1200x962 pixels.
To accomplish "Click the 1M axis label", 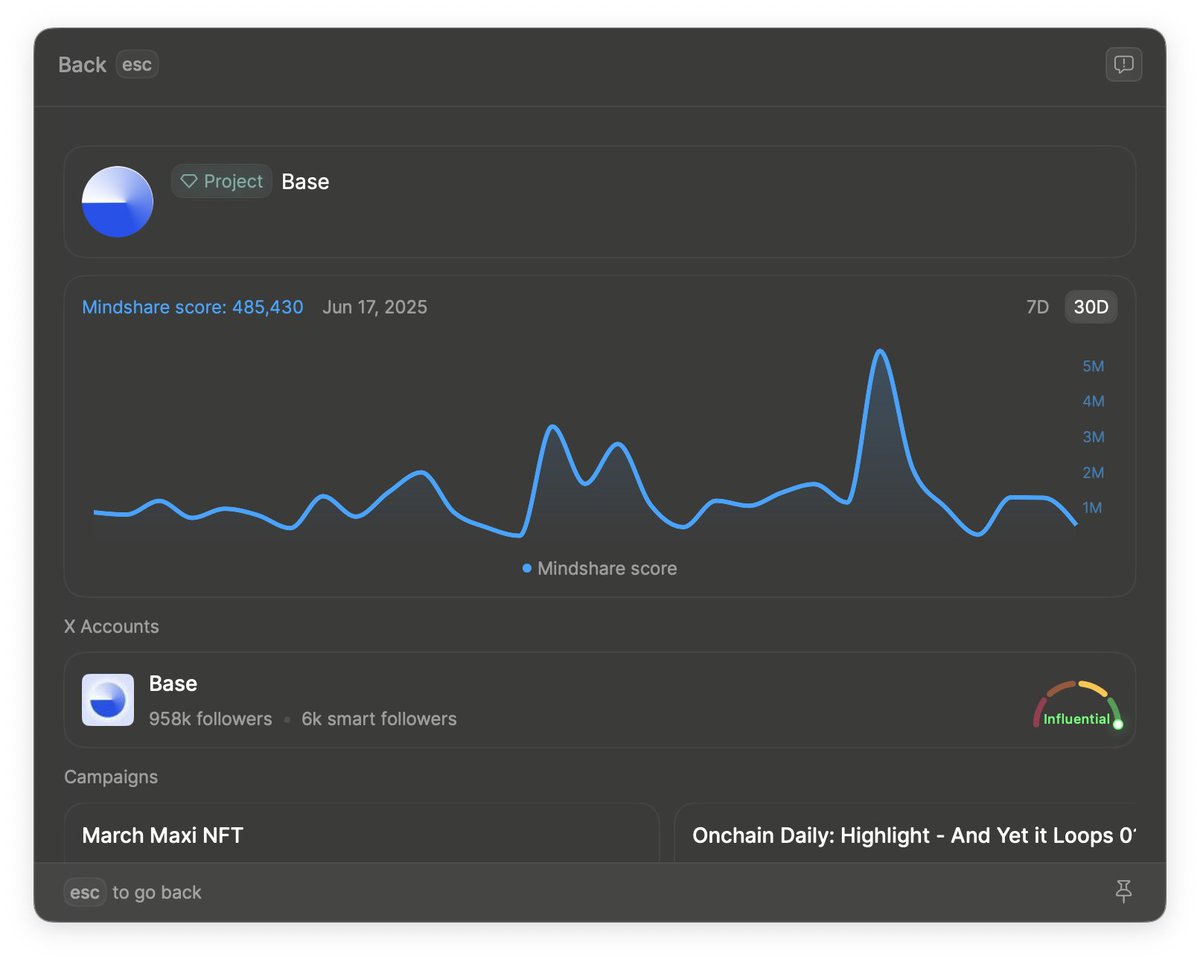I will click(x=1093, y=507).
